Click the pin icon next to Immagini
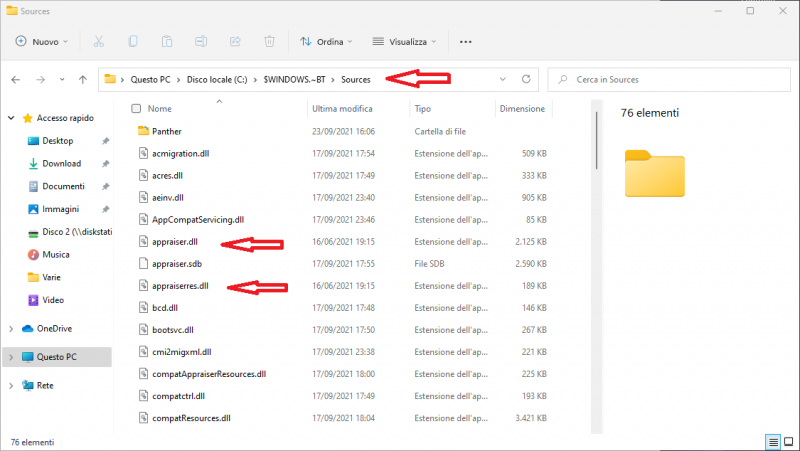 coord(106,209)
